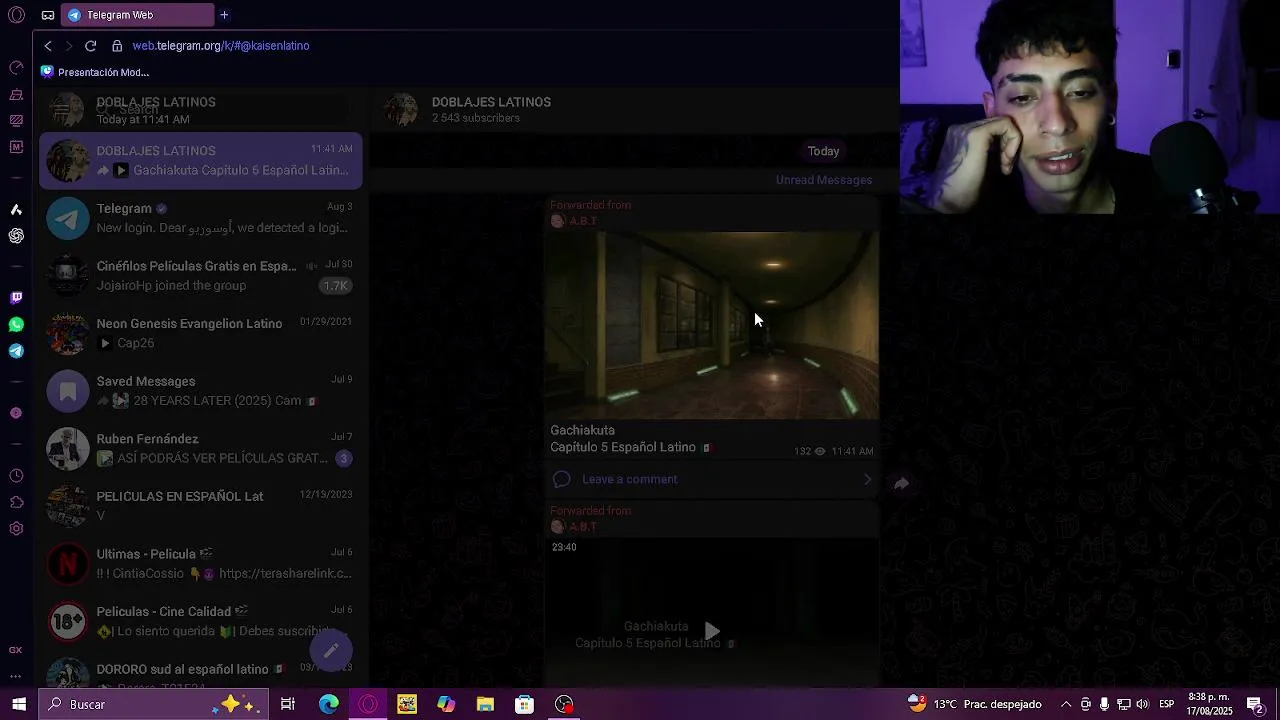
Task: Open WhatsApp in the sidebar
Action: [x=16, y=325]
